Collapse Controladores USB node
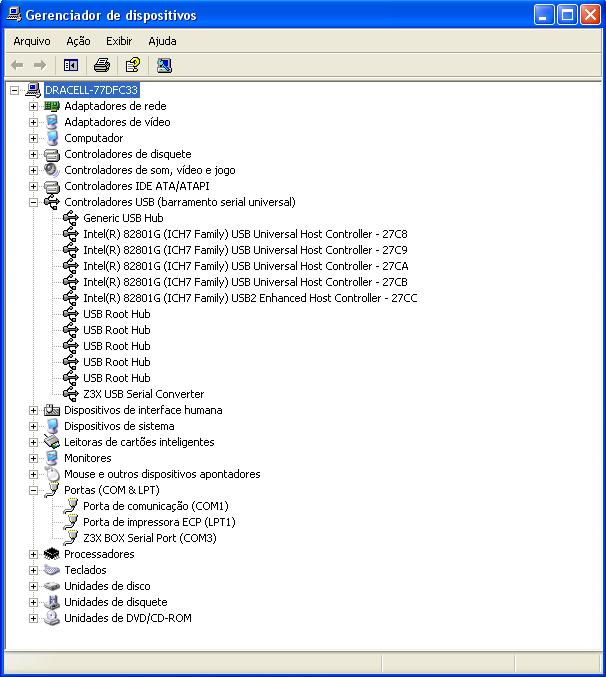606x677 pixels. tap(33, 202)
